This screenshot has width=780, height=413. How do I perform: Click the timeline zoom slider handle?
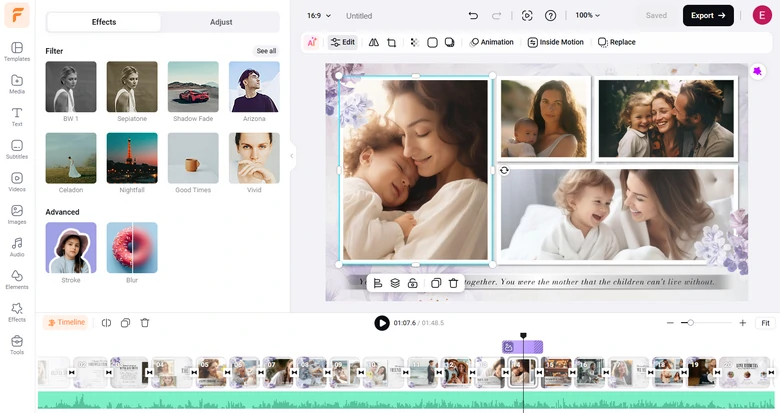[690, 323]
